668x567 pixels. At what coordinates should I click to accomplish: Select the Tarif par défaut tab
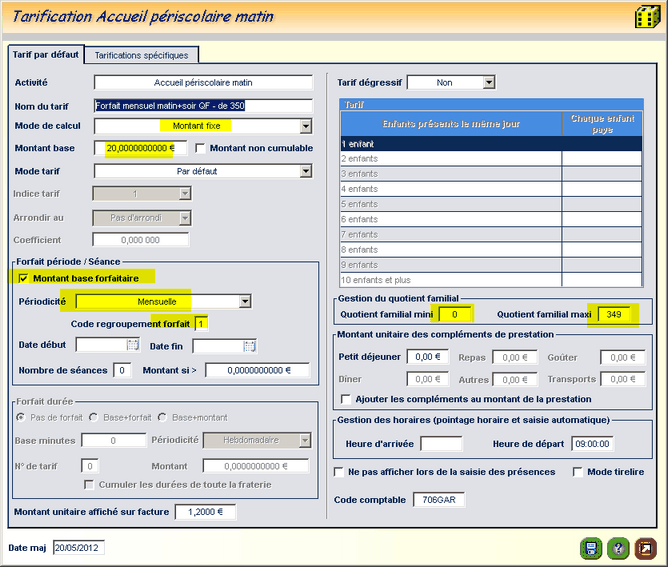pyautogui.click(x=45, y=54)
